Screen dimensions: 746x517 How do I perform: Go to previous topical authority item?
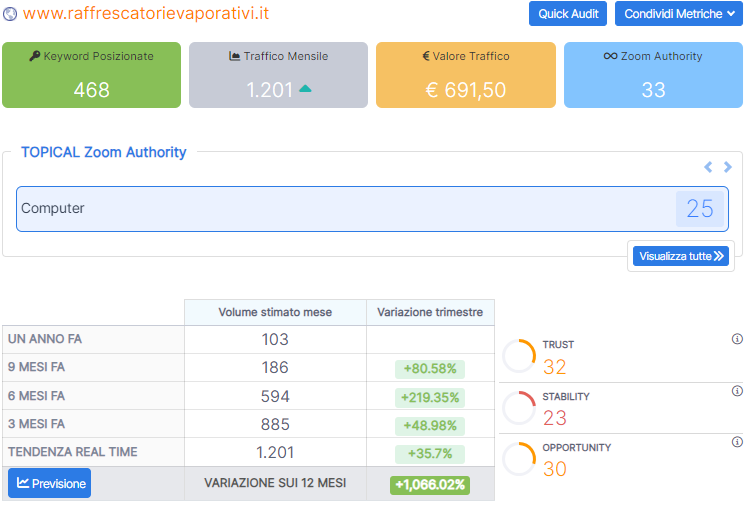pos(708,167)
